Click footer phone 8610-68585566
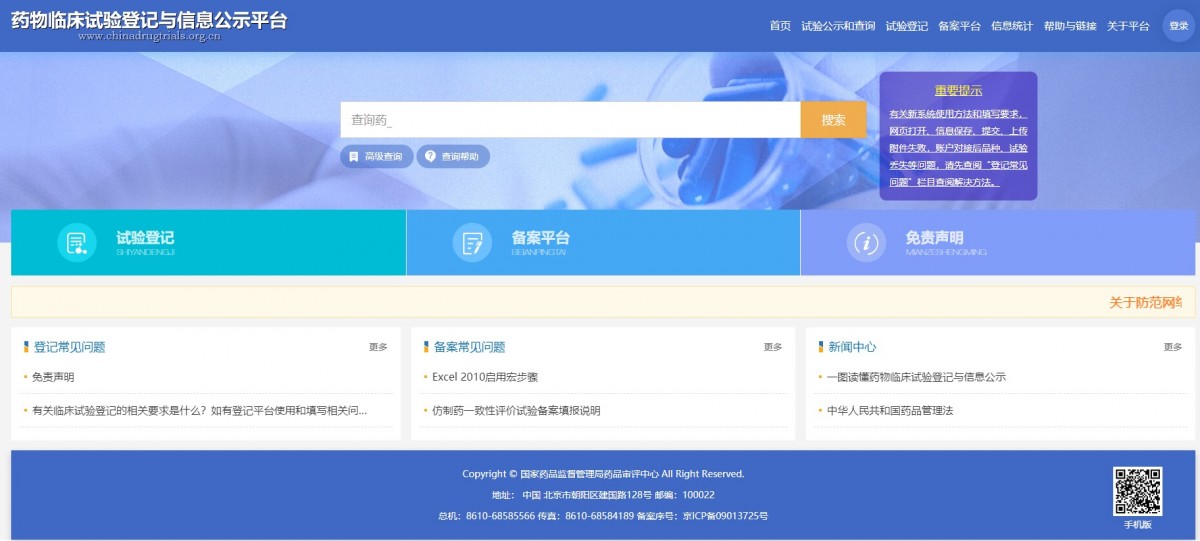Image resolution: width=1200 pixels, height=541 pixels. pos(498,516)
